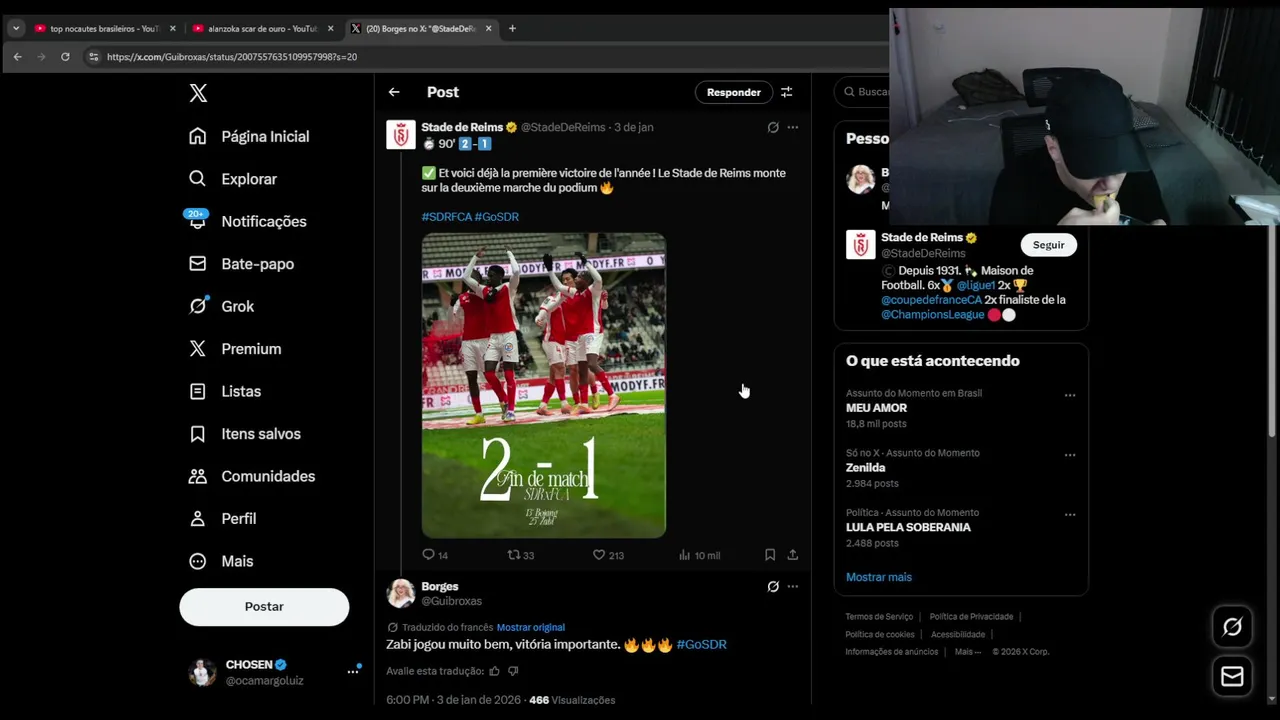The height and width of the screenshot is (720, 1280).
Task: Click Política de Privacidade footer link
Action: tap(971, 617)
